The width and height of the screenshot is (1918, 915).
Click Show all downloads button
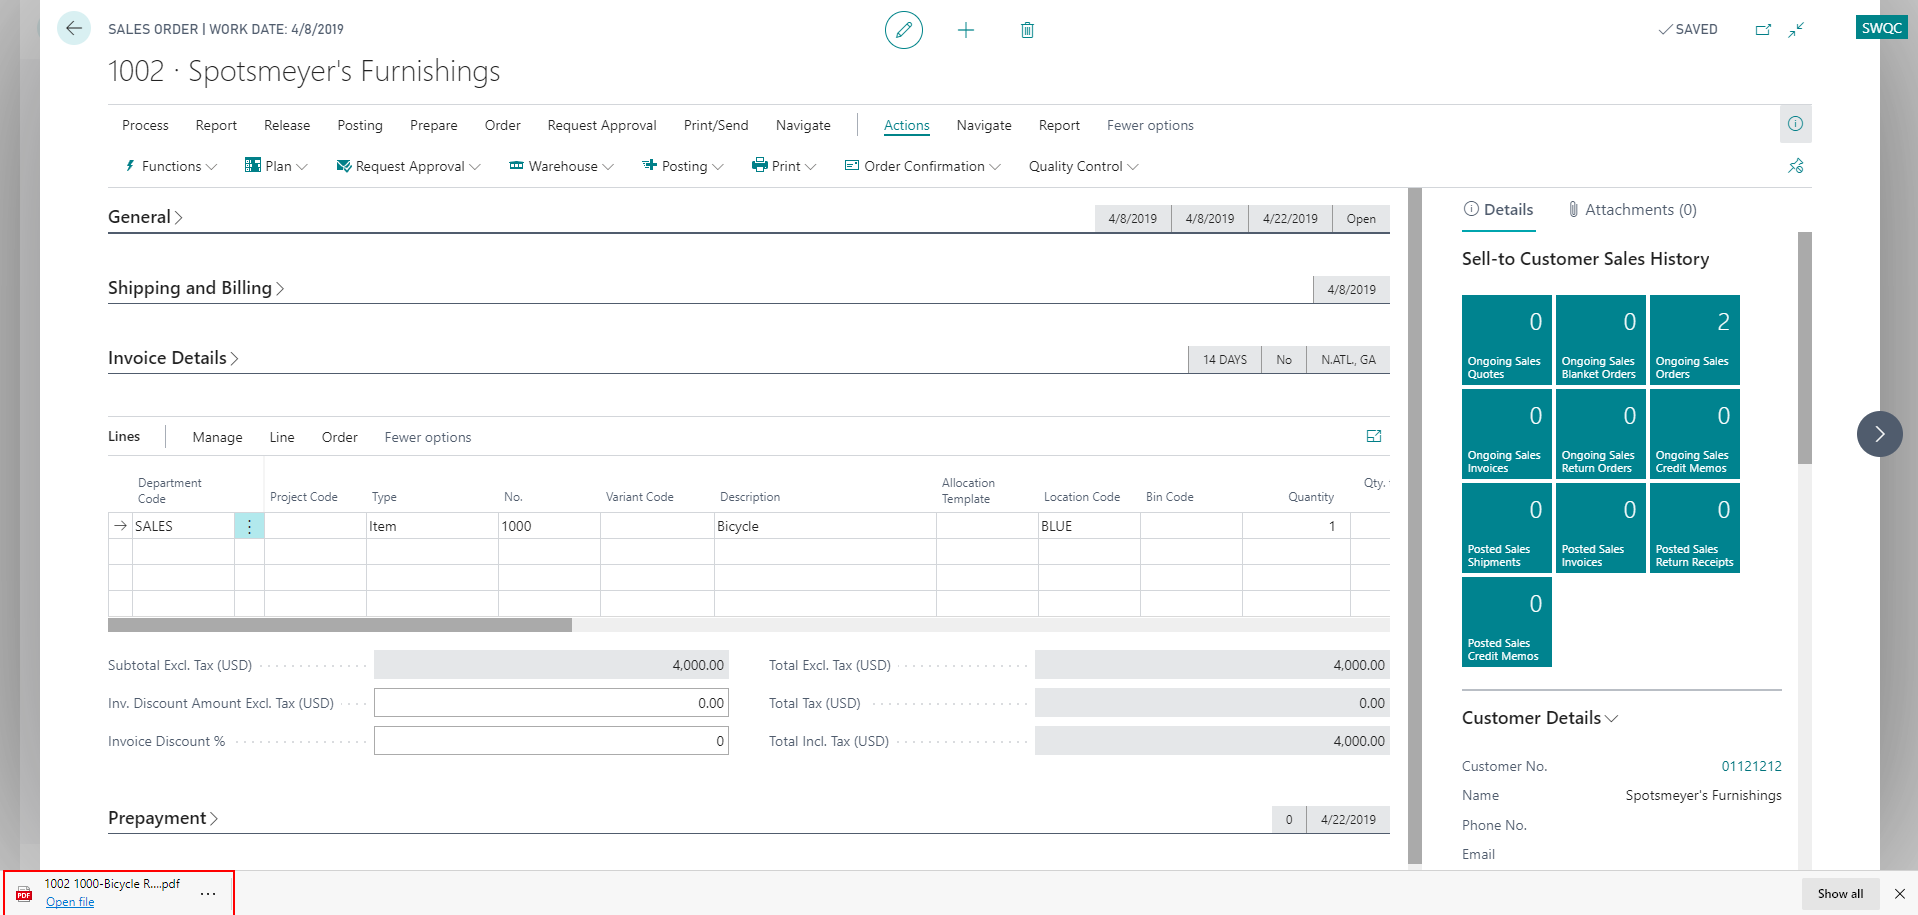click(1840, 894)
